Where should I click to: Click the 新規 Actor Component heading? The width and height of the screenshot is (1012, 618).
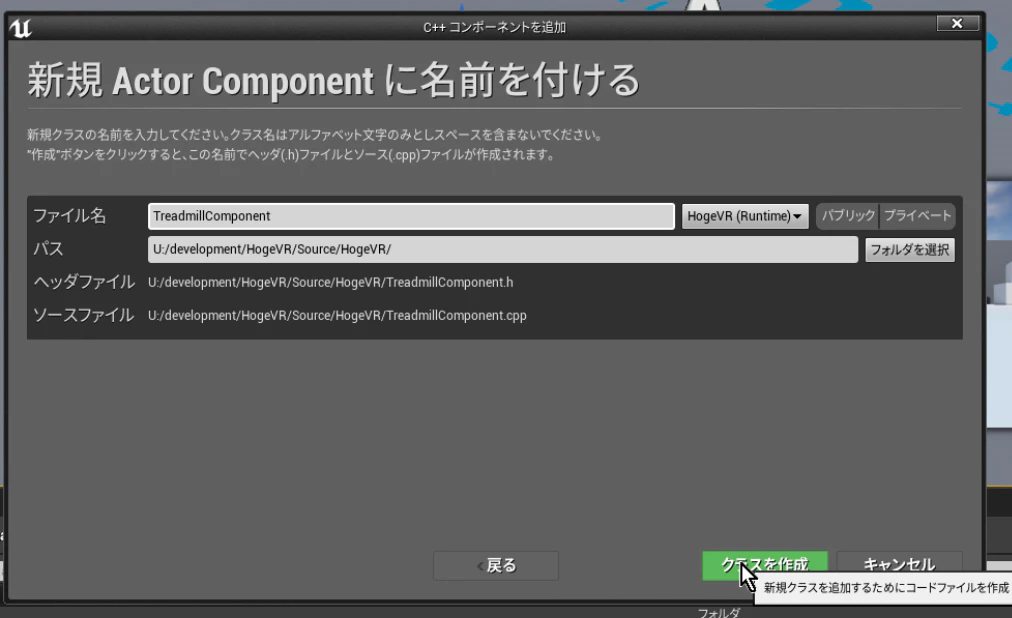pos(333,81)
